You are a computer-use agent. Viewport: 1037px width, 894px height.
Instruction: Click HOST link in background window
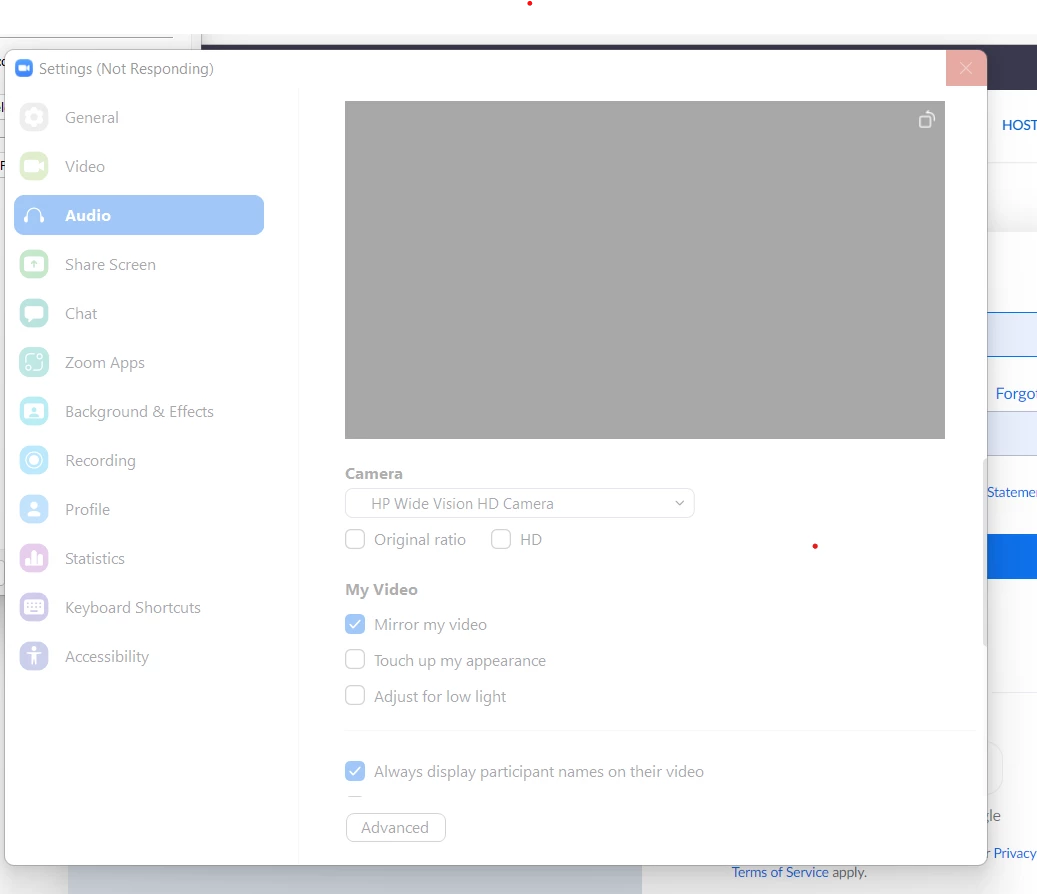coord(1019,125)
